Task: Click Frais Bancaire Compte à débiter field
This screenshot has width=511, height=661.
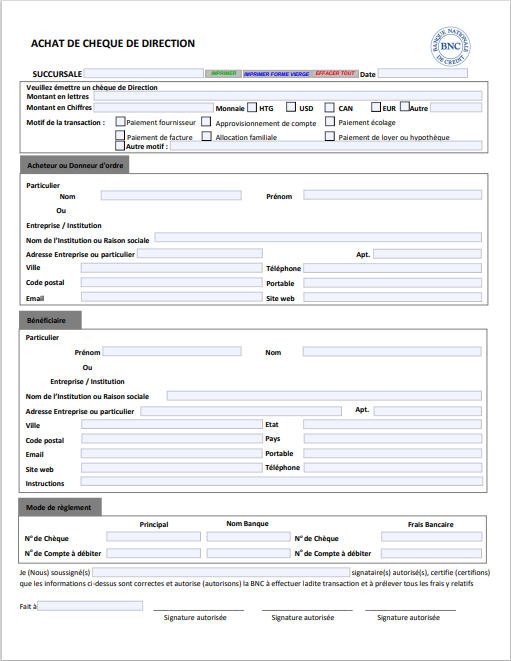Action: (x=431, y=553)
